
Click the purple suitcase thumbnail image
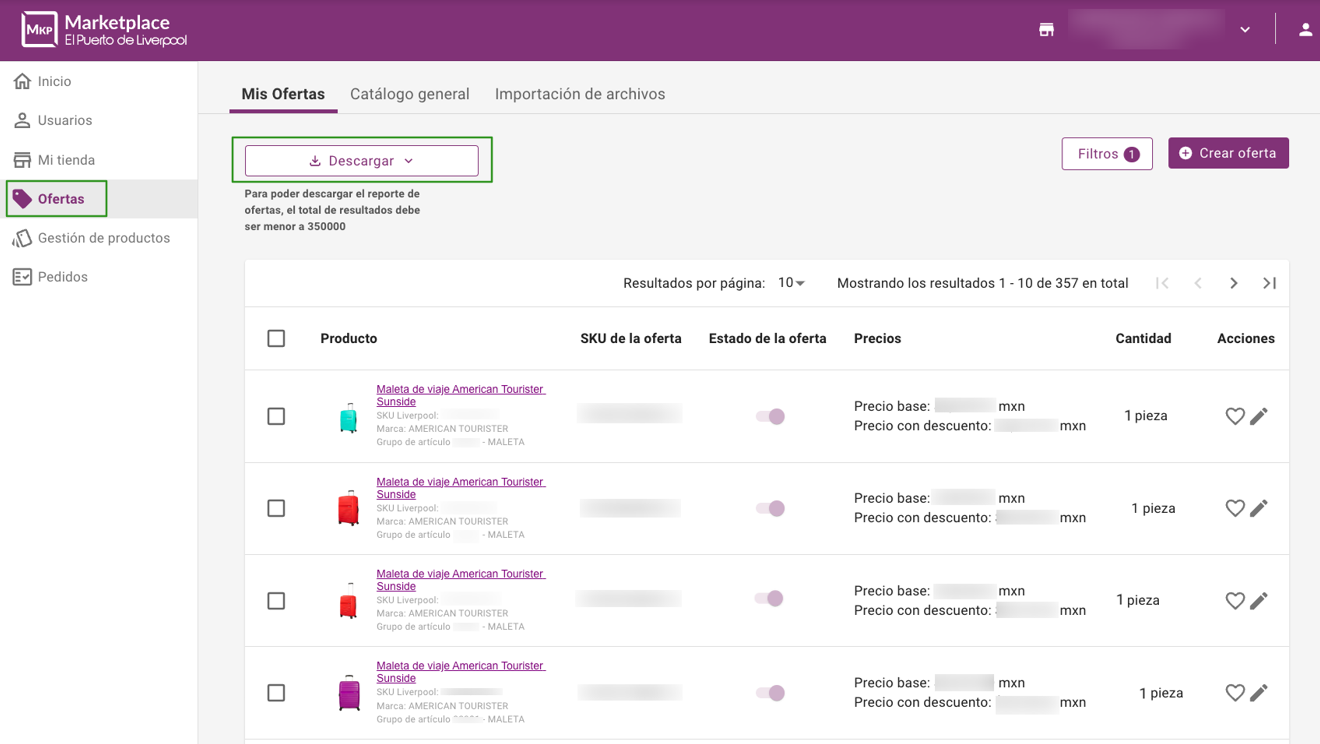pos(349,692)
